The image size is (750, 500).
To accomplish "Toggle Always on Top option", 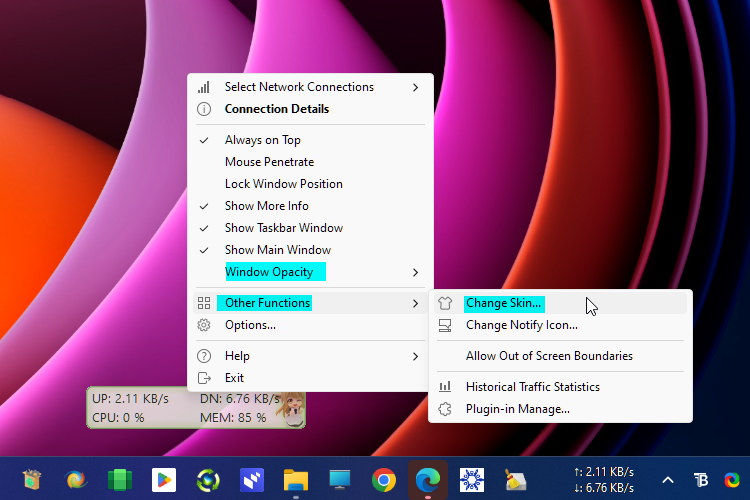I will (x=310, y=140).
